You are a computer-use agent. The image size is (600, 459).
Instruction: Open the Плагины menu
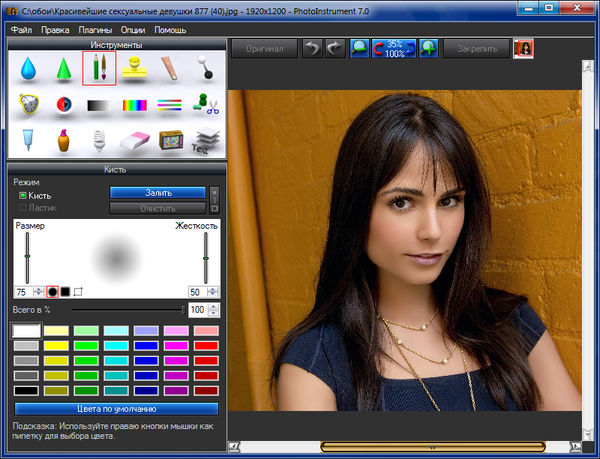point(95,30)
